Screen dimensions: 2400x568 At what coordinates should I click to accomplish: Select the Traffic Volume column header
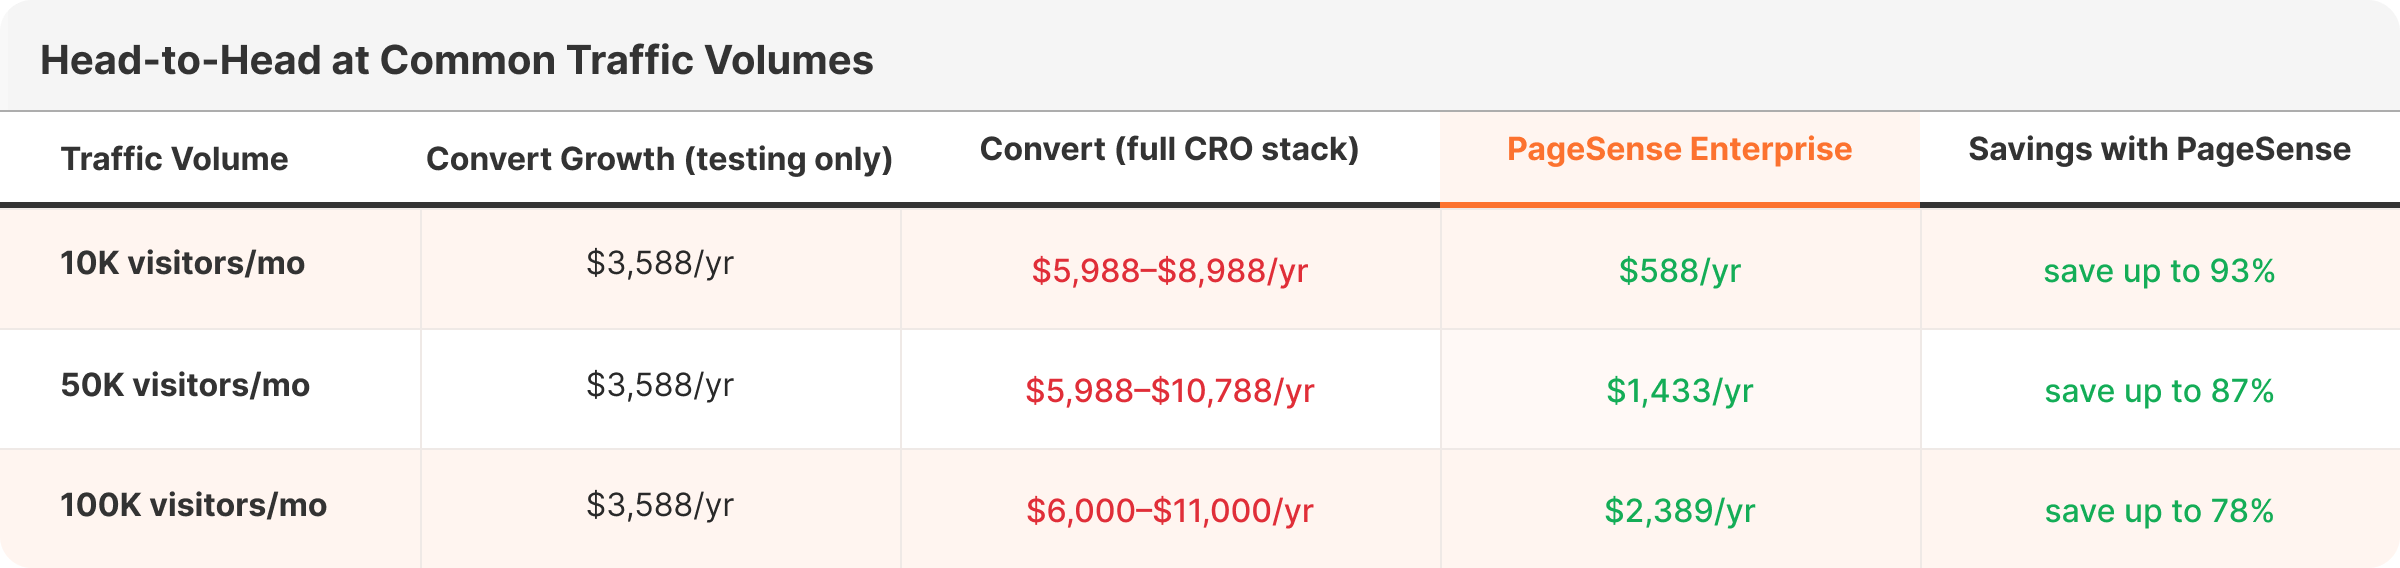[174, 159]
